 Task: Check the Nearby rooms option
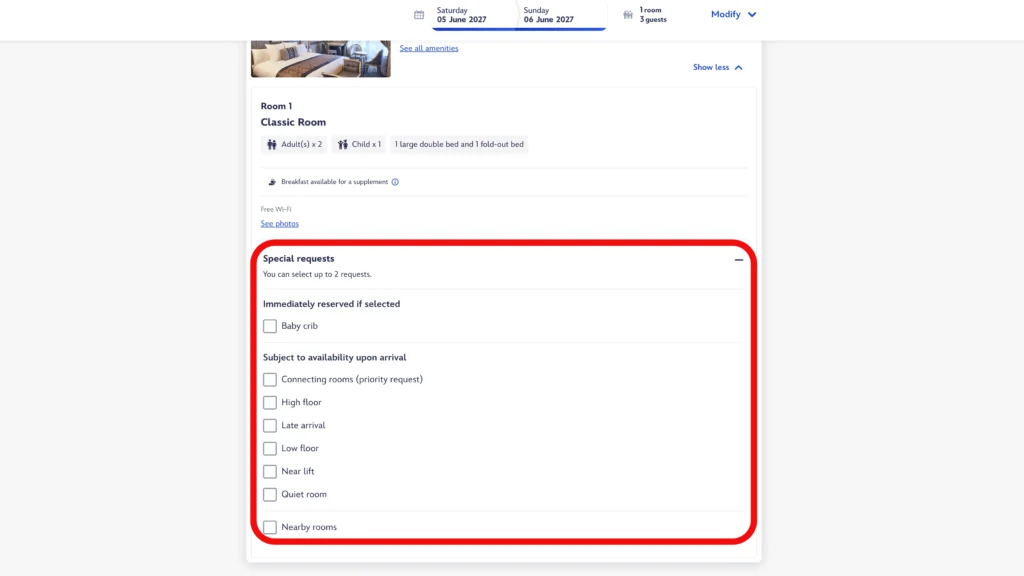[x=270, y=527]
